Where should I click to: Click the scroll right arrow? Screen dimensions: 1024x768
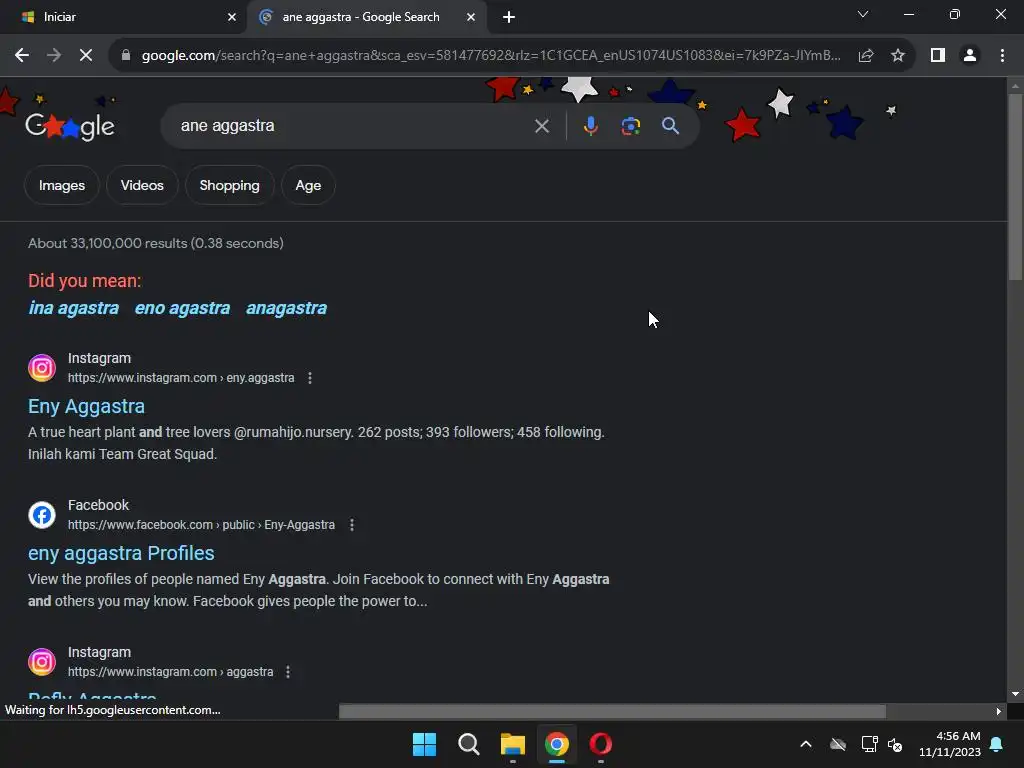pyautogui.click(x=999, y=711)
